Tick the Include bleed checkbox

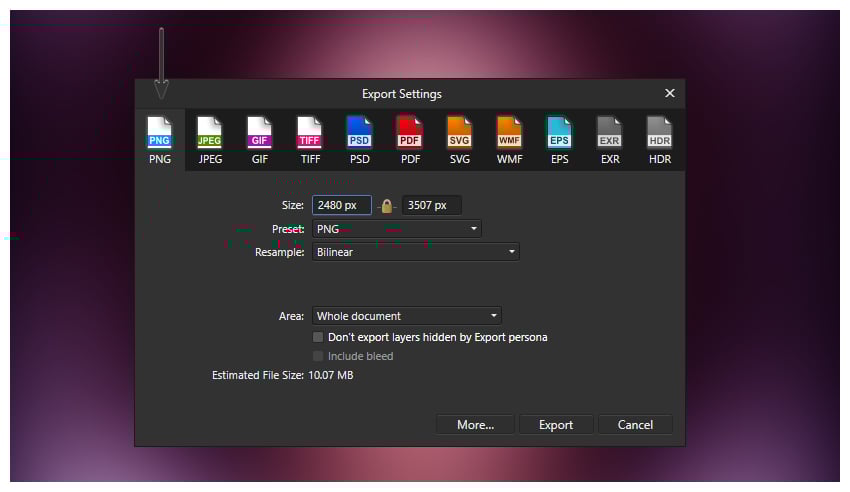[x=318, y=356]
